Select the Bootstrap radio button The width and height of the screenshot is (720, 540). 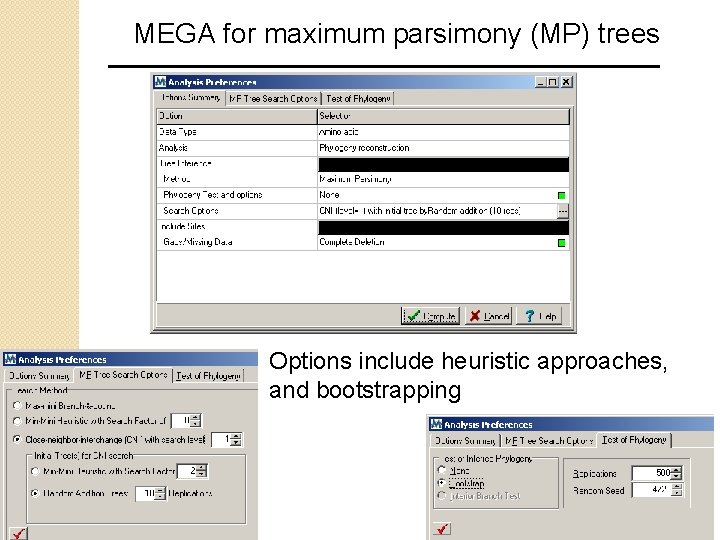click(x=442, y=483)
